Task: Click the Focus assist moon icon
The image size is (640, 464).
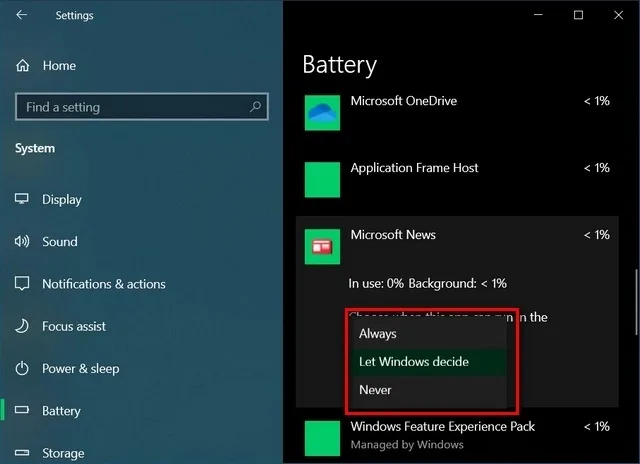Action: [22, 326]
